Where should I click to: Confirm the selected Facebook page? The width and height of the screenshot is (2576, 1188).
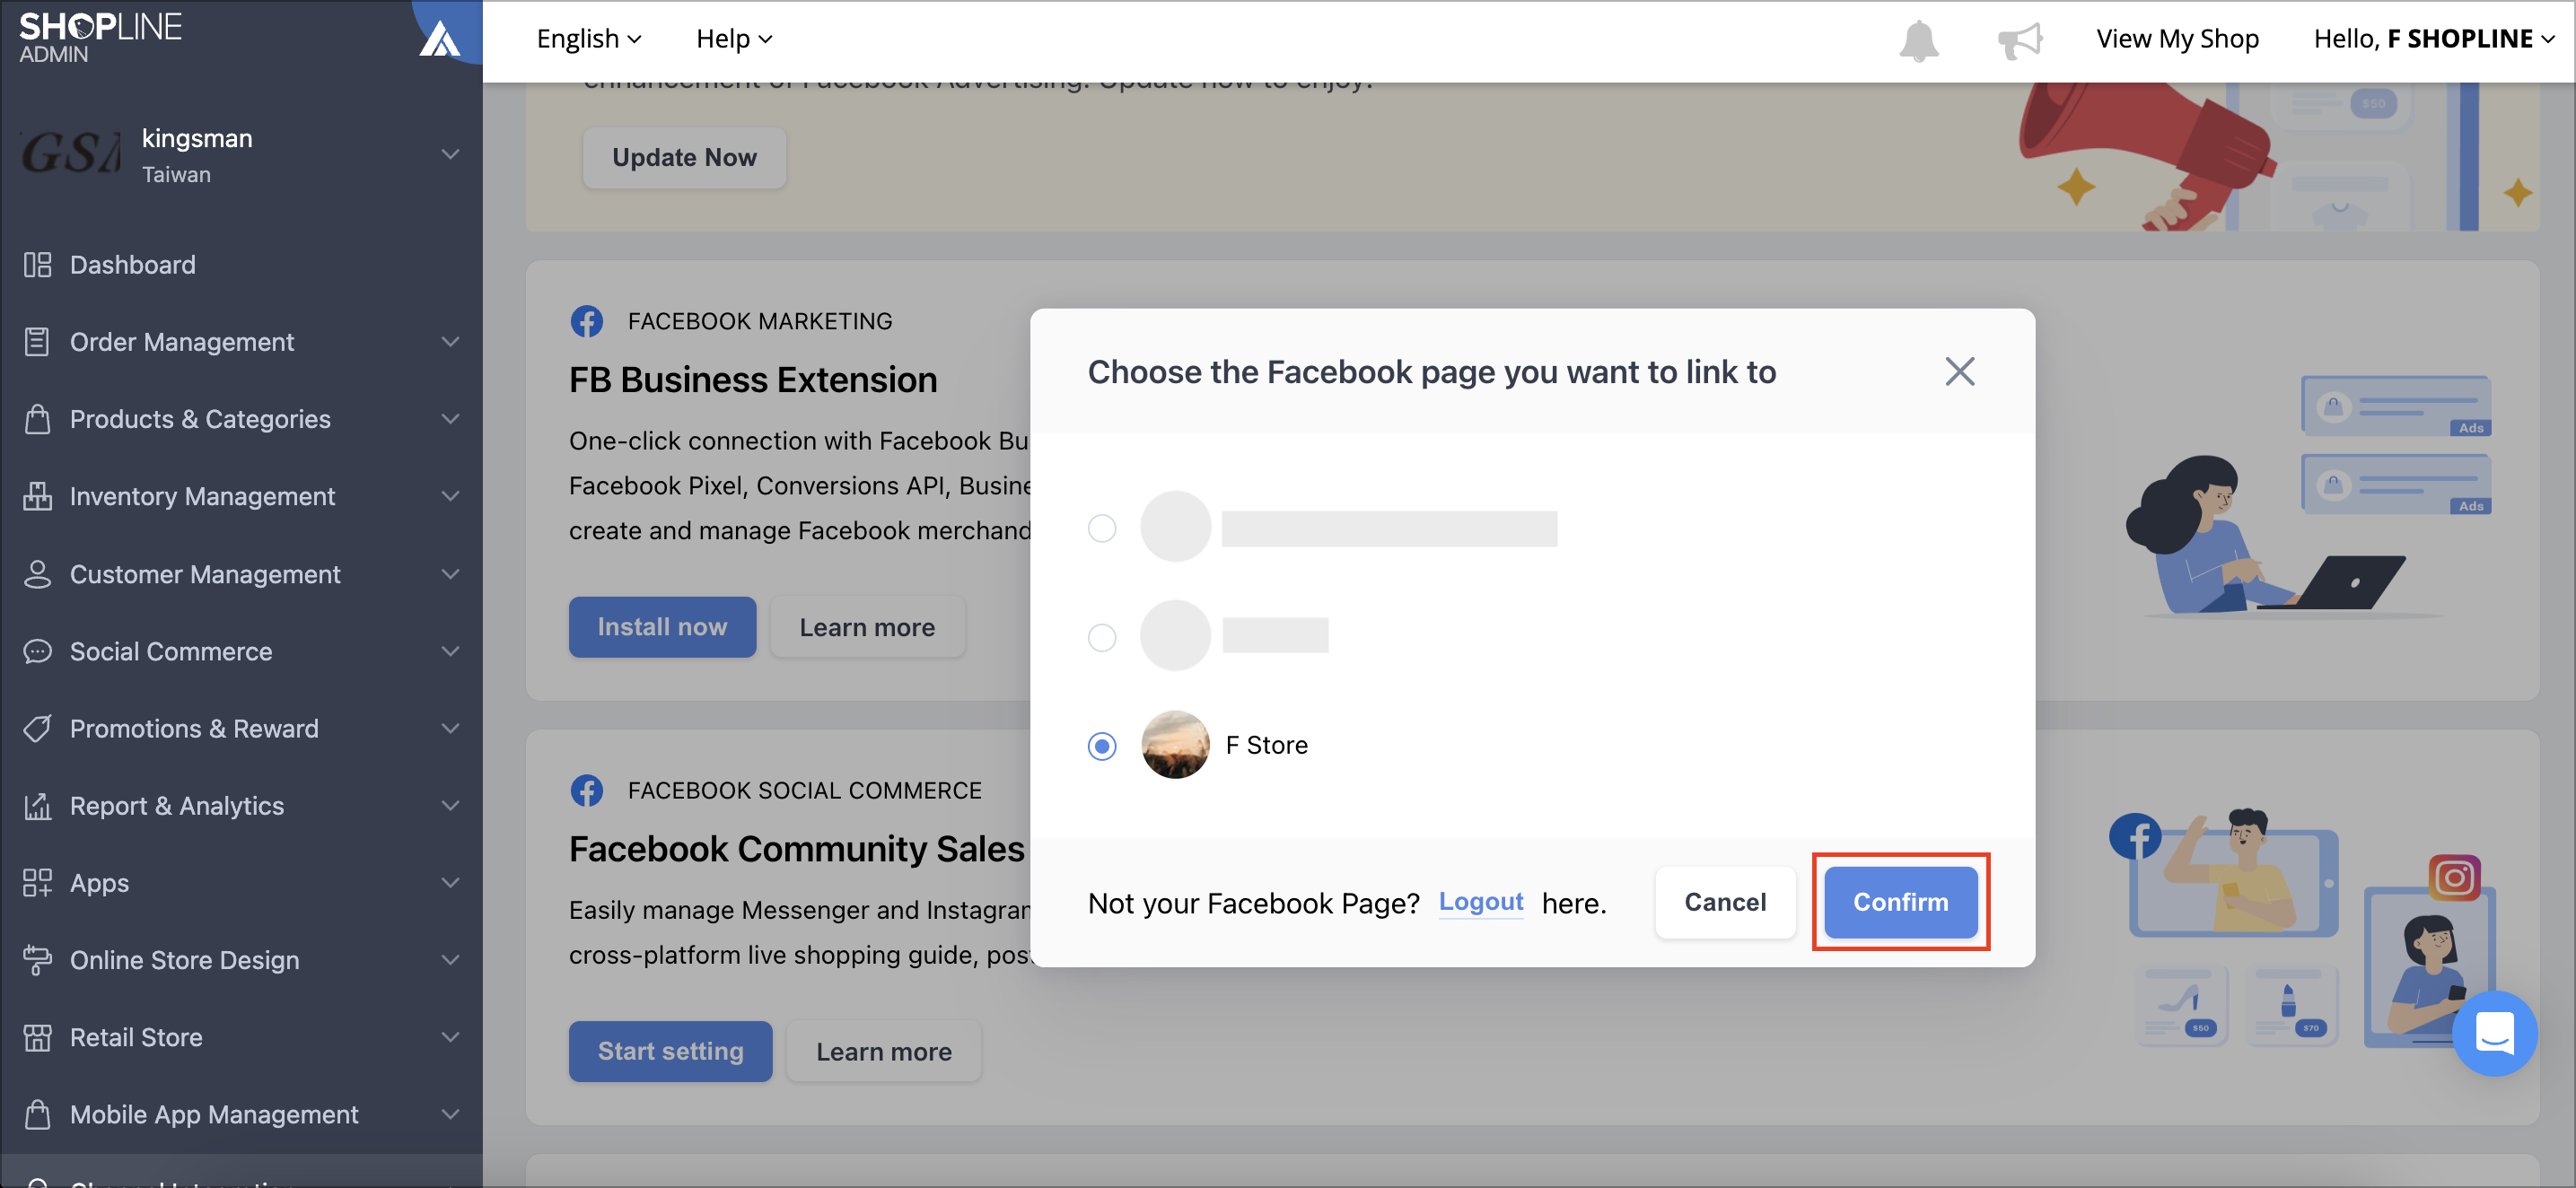[x=1900, y=902]
